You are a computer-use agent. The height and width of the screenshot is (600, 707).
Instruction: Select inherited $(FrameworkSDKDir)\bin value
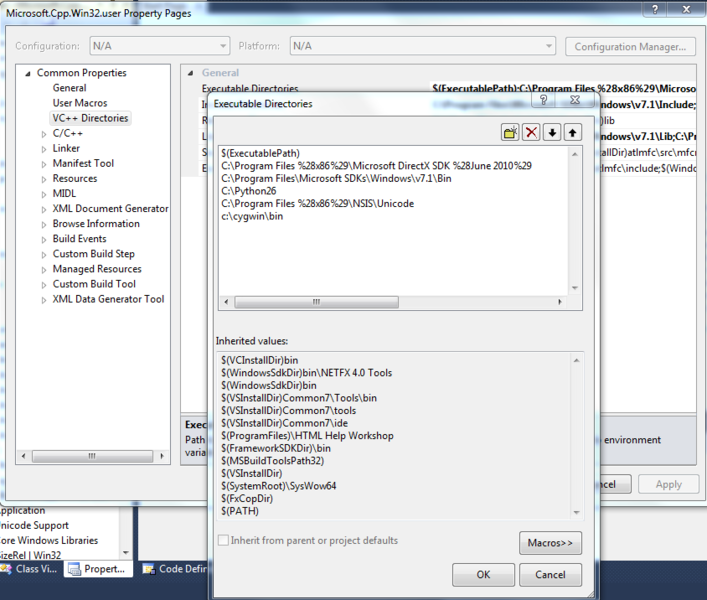(x=276, y=449)
